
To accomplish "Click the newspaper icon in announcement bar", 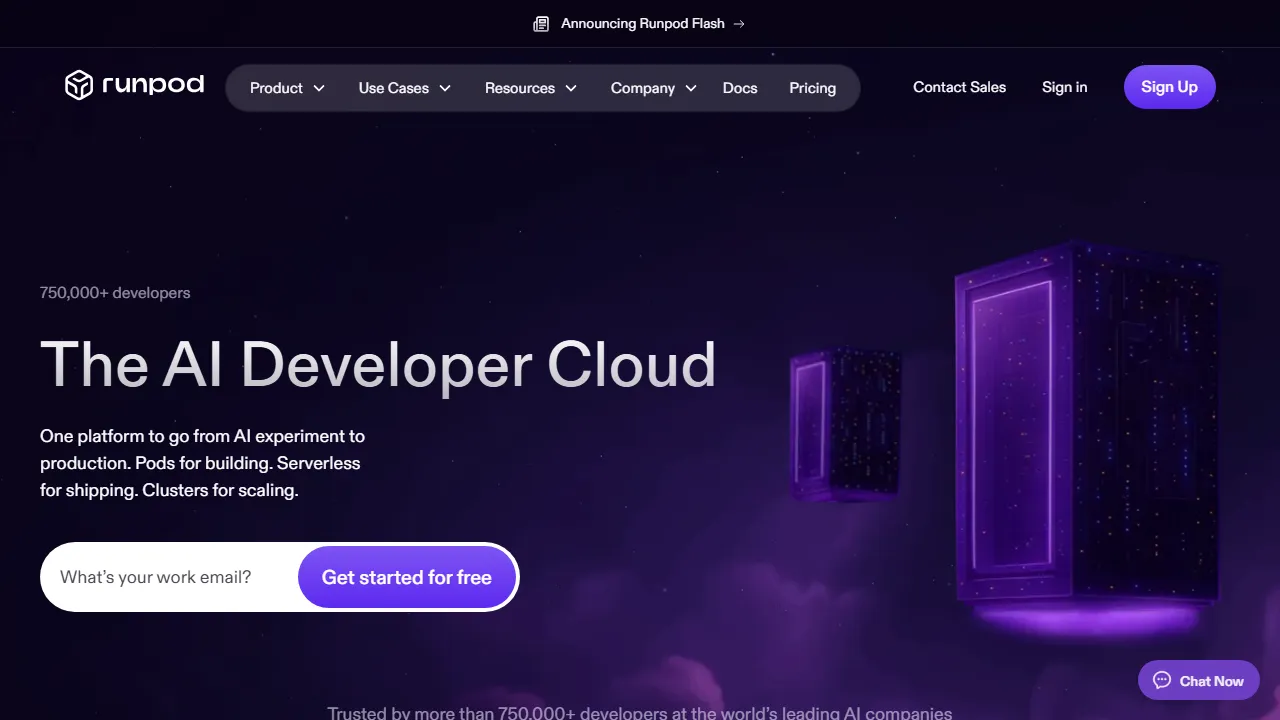I will point(541,24).
